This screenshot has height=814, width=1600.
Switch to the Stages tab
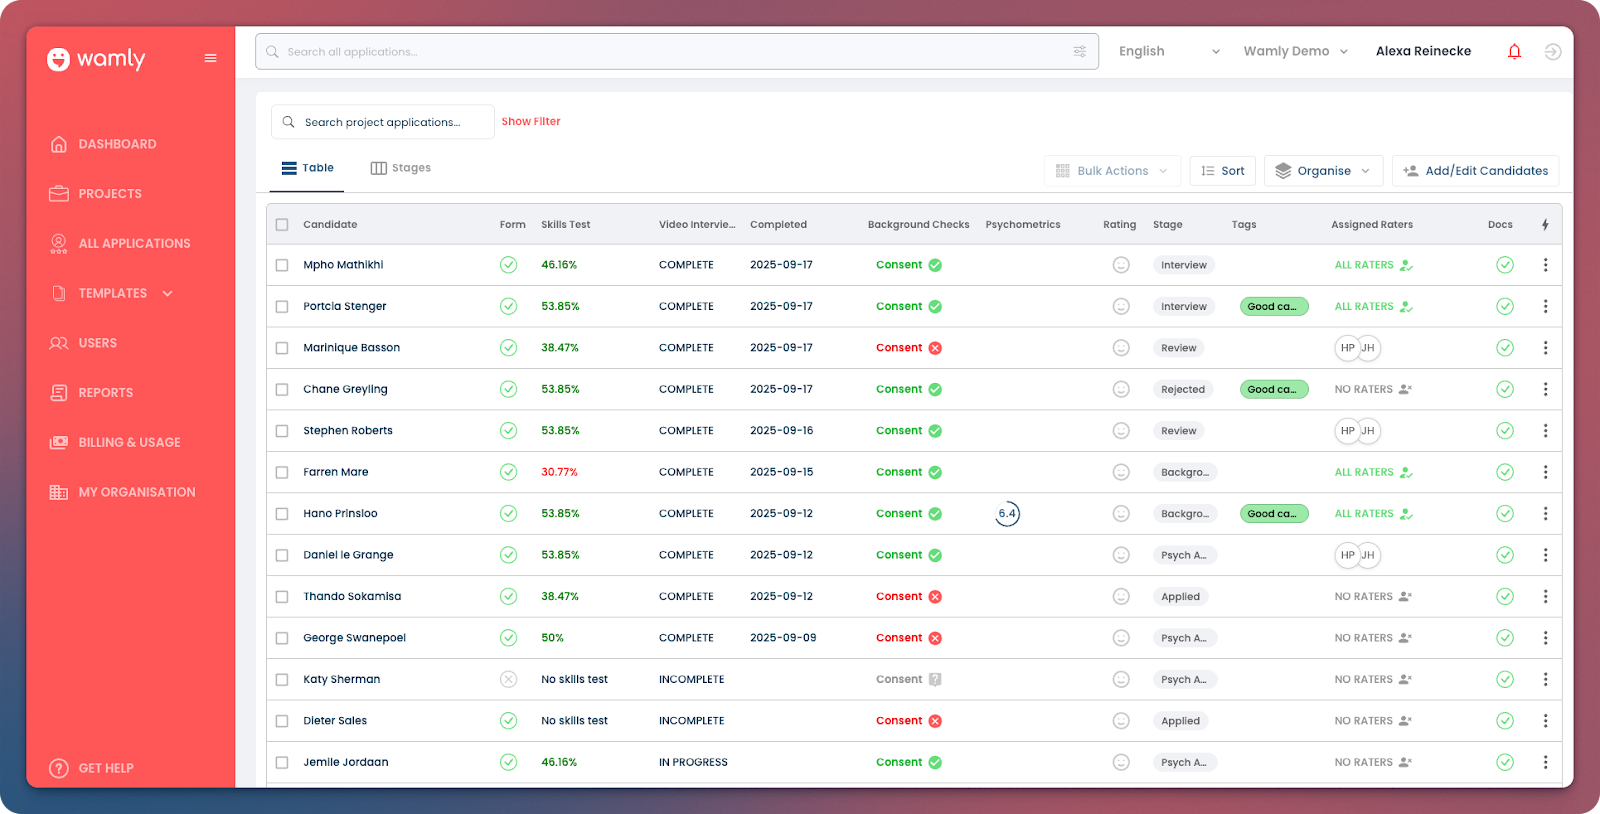(401, 168)
